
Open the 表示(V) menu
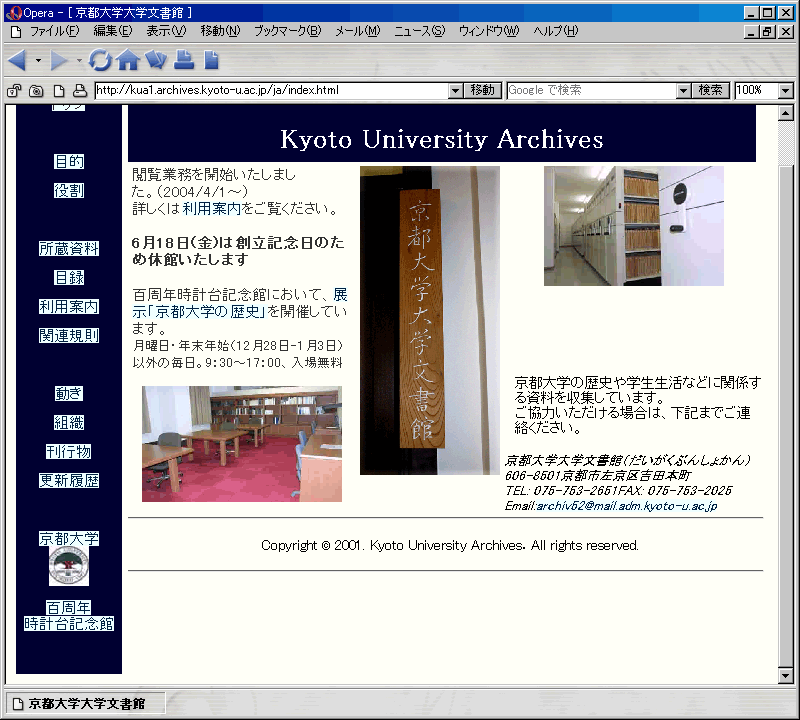166,31
